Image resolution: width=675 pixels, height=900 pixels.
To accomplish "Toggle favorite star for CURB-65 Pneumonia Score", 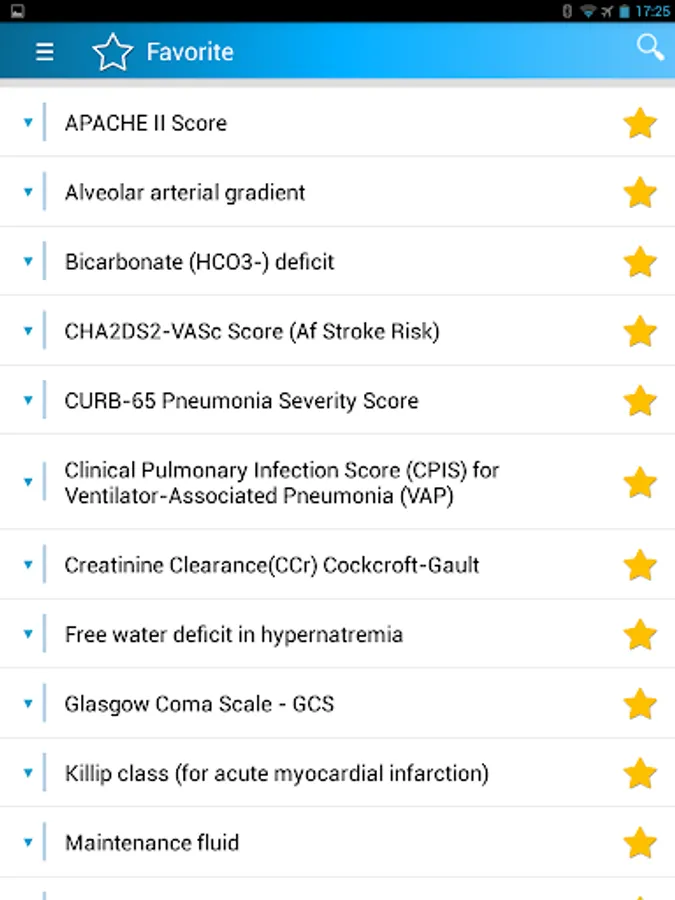I will [640, 401].
